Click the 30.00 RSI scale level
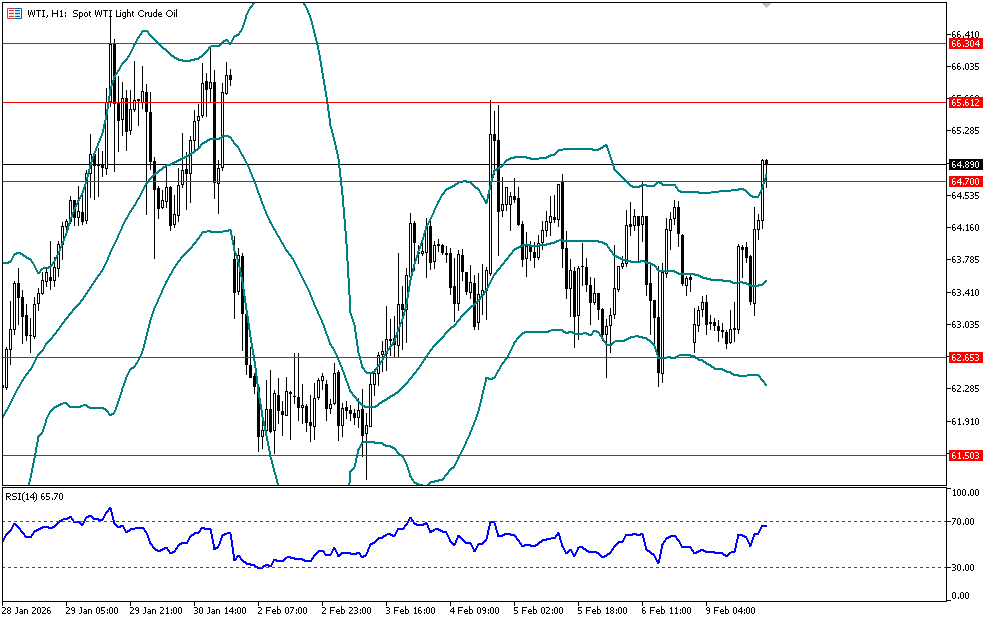Viewport: 994px width, 622px height. click(x=965, y=568)
